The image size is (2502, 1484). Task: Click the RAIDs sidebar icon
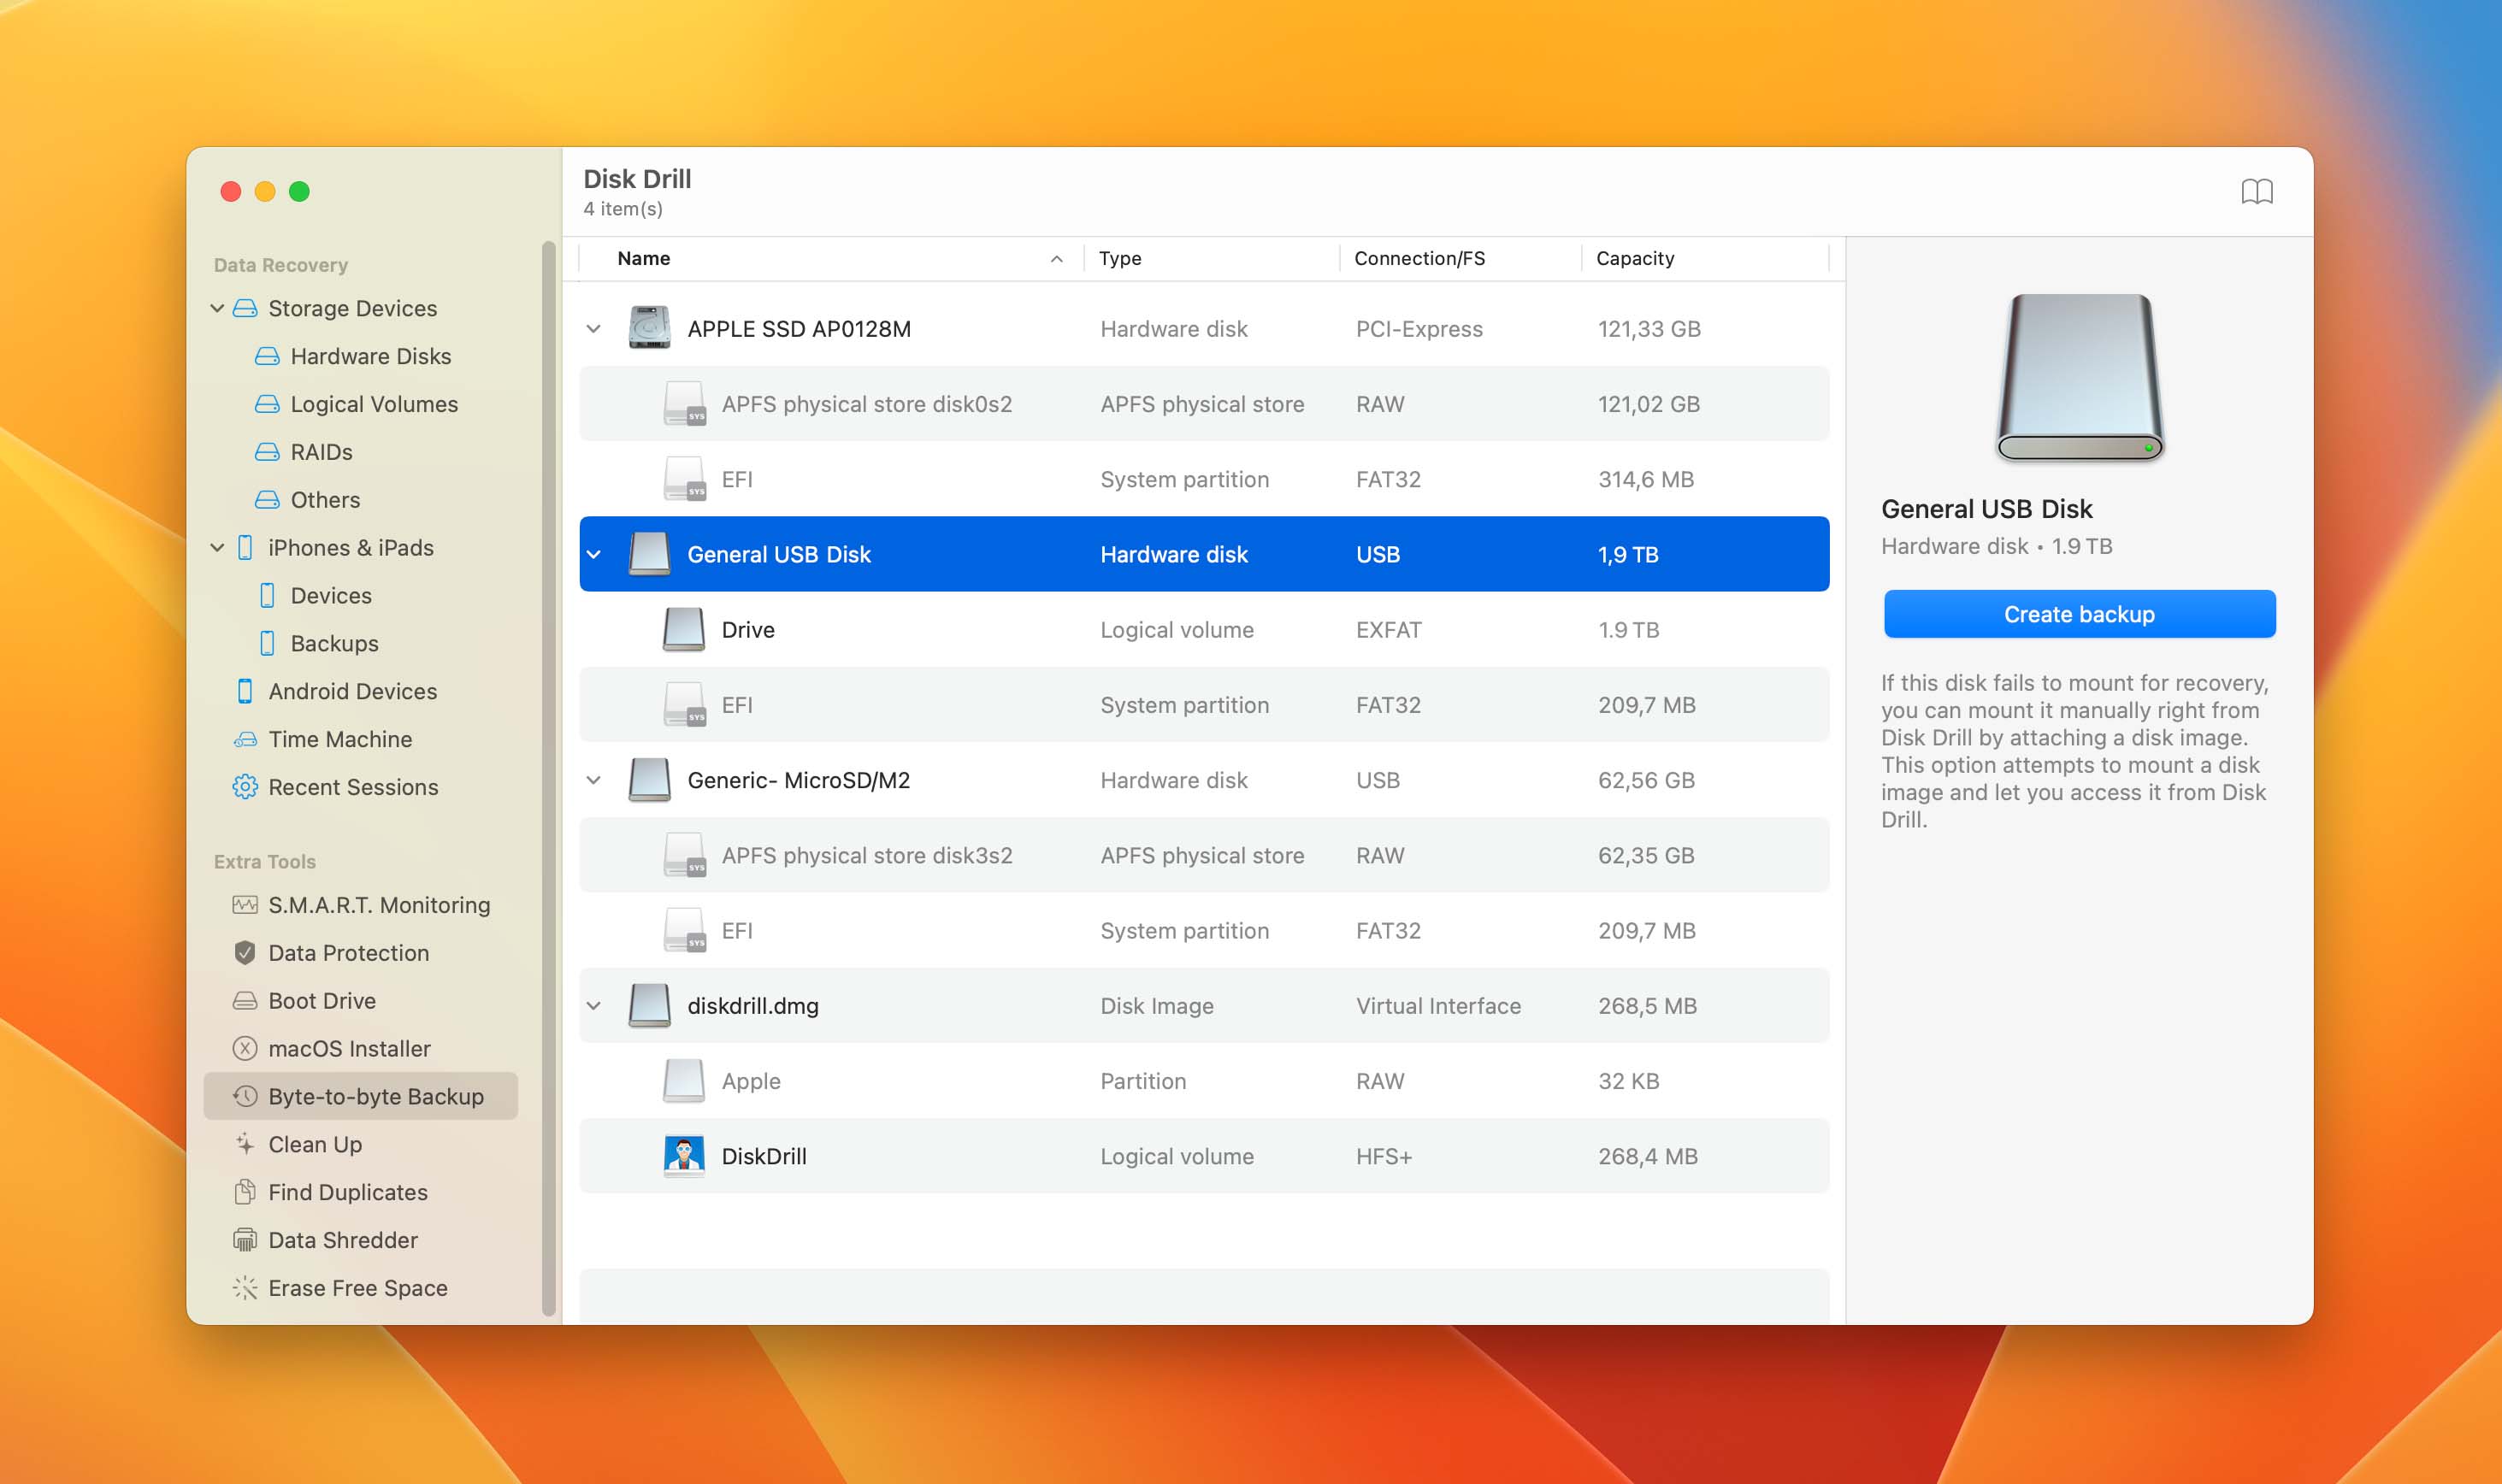pyautogui.click(x=267, y=452)
